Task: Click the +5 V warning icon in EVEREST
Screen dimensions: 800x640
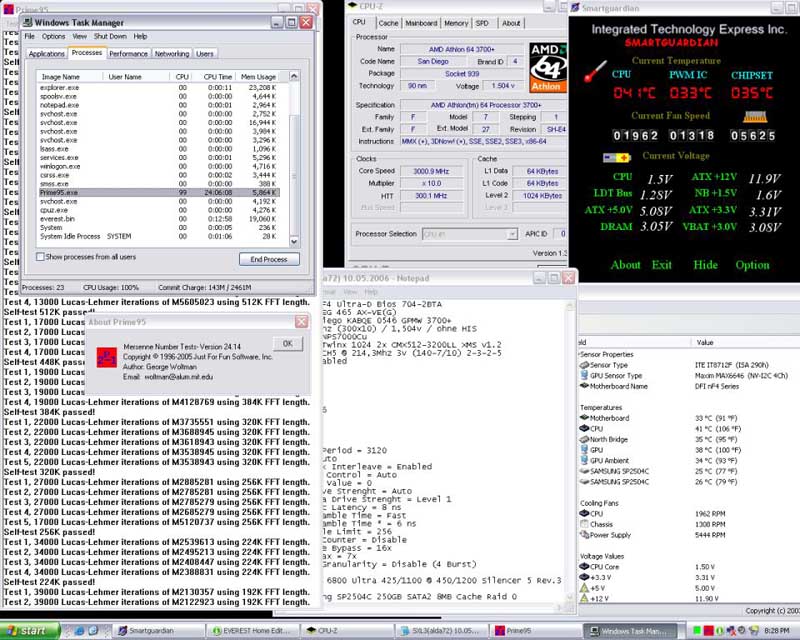Action: point(584,587)
